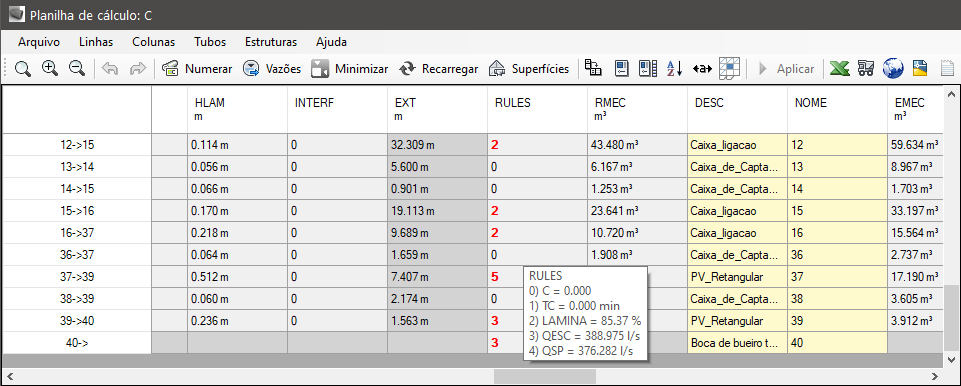The image size is (961, 386).
Task: Select row header 40->
Action: click(x=77, y=343)
